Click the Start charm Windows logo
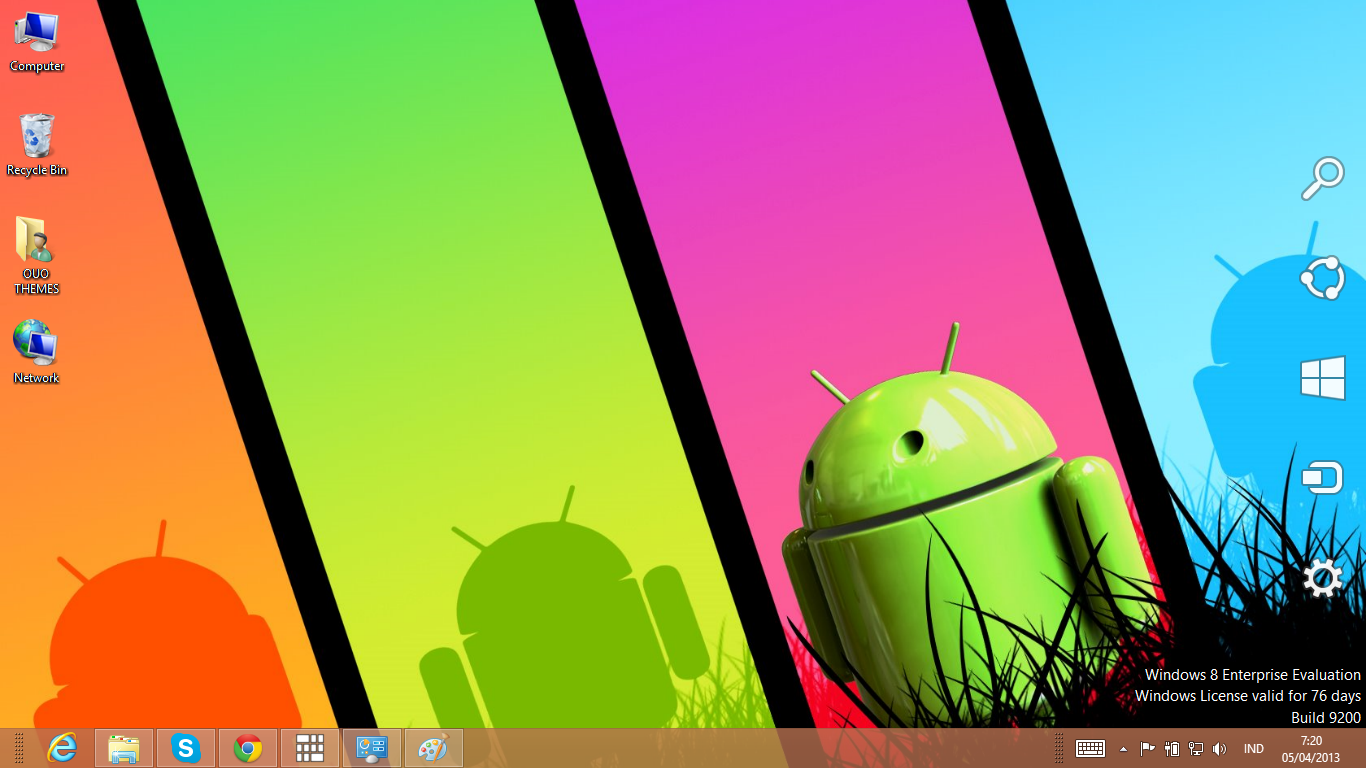Viewport: 1366px width, 768px height. pyautogui.click(x=1322, y=379)
